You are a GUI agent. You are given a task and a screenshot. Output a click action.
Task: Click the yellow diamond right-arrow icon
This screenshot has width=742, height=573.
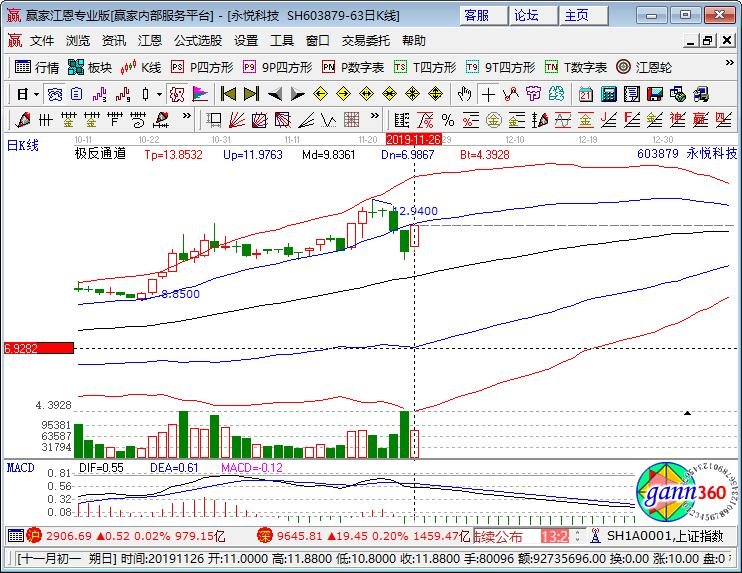tap(344, 95)
